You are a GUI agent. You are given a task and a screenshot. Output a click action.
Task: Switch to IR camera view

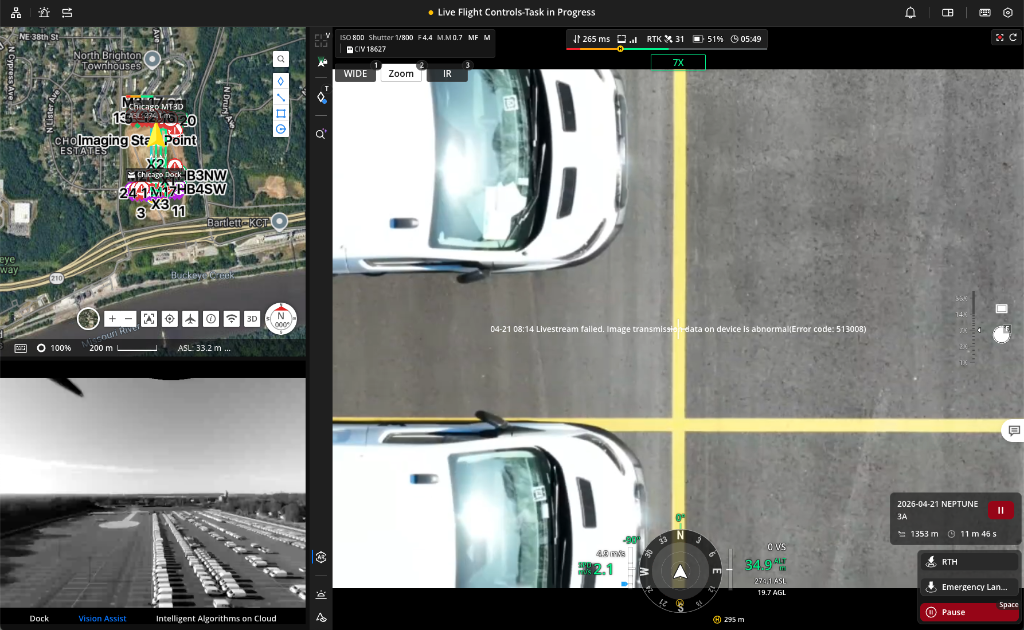[x=447, y=74]
